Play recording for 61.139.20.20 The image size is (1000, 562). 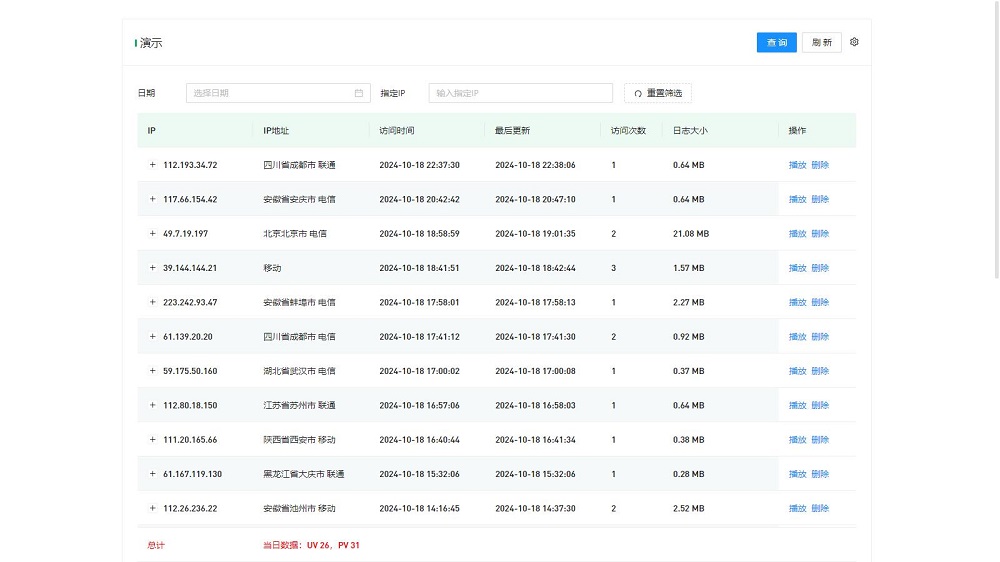click(797, 337)
